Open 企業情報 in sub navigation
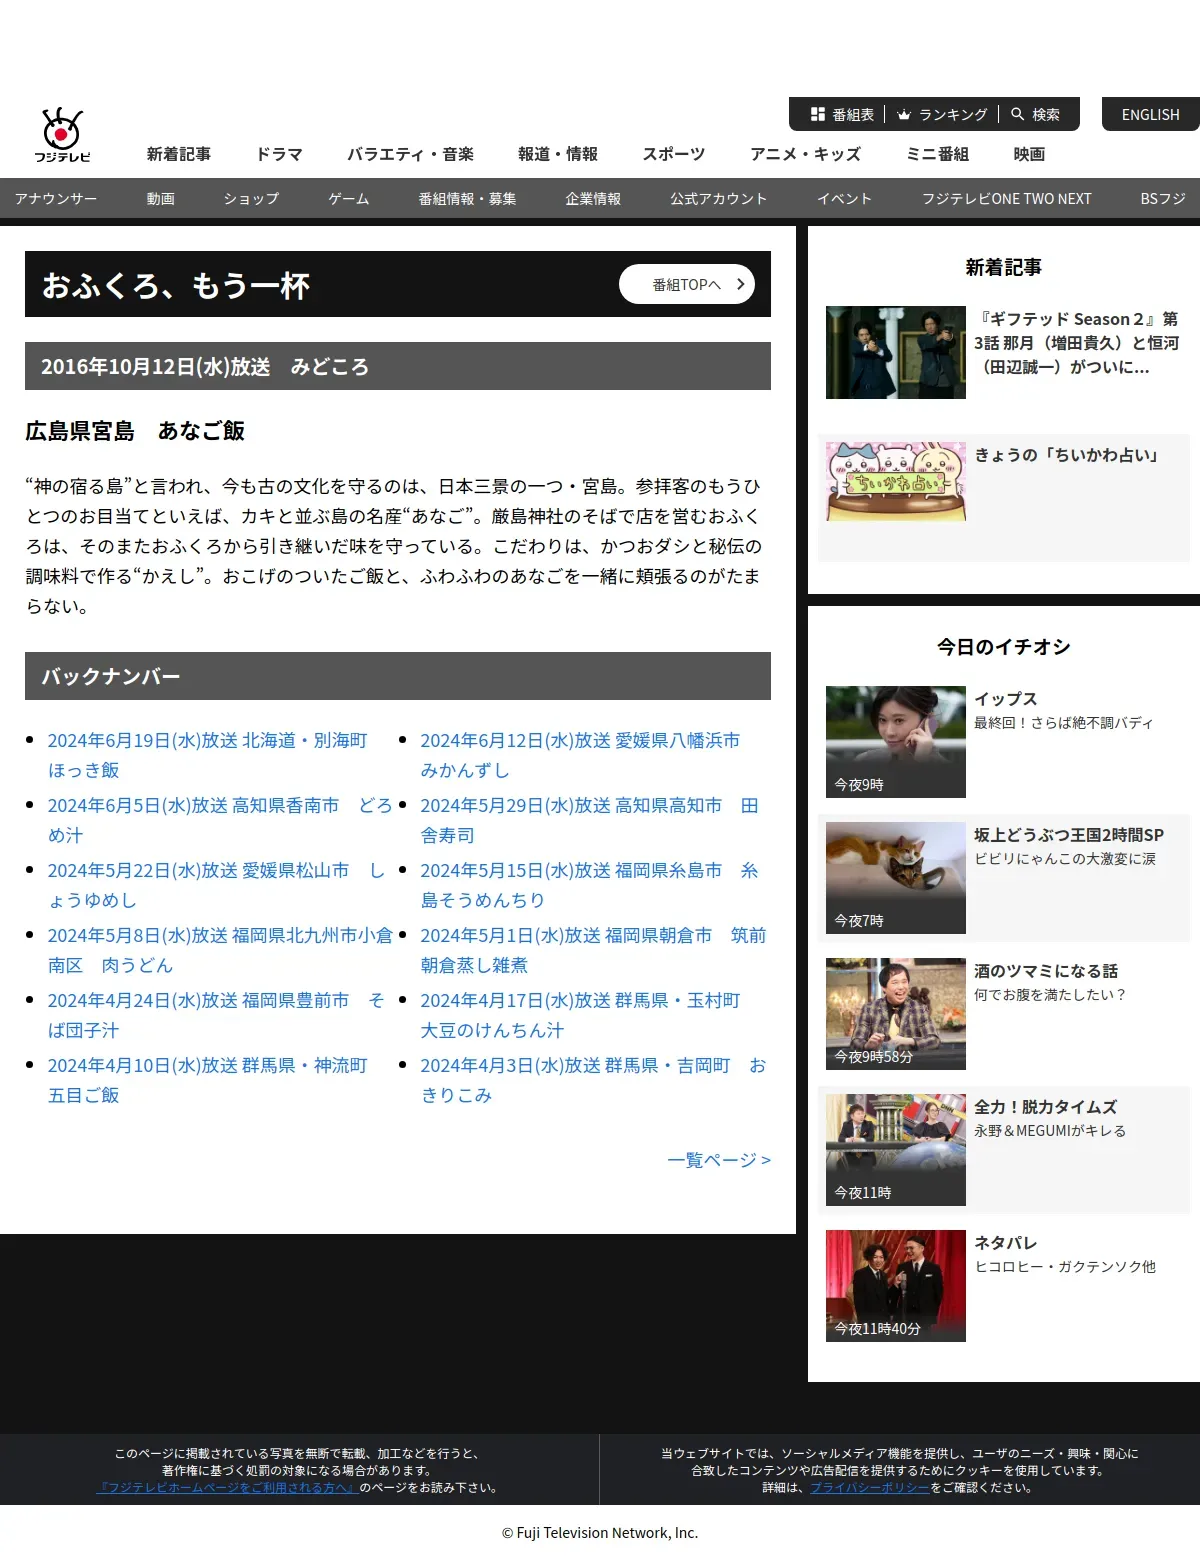The width and height of the screenshot is (1200, 1559). (x=593, y=199)
